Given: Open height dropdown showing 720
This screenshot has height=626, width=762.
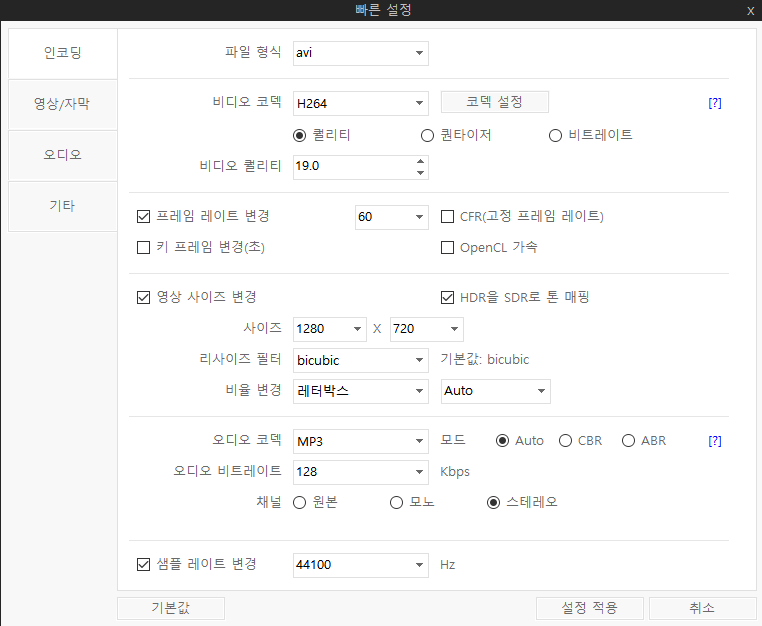Looking at the screenshot, I should pos(427,329).
